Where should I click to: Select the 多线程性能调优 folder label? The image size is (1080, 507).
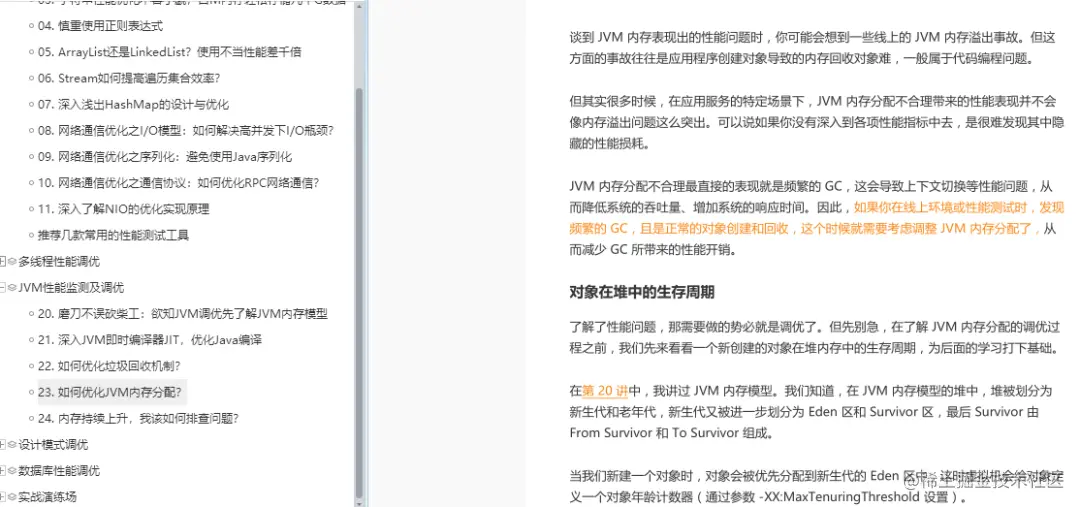(59, 261)
